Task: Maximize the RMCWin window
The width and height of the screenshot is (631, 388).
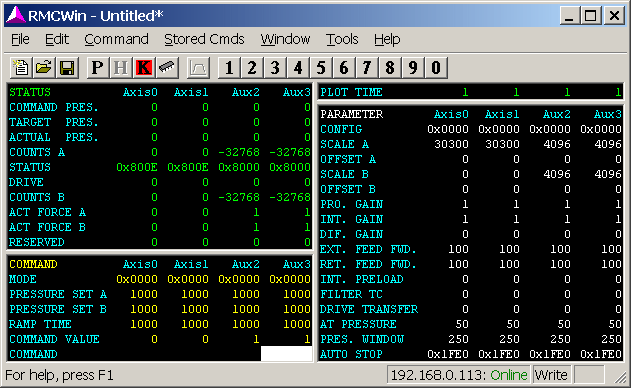Action: tap(591, 16)
